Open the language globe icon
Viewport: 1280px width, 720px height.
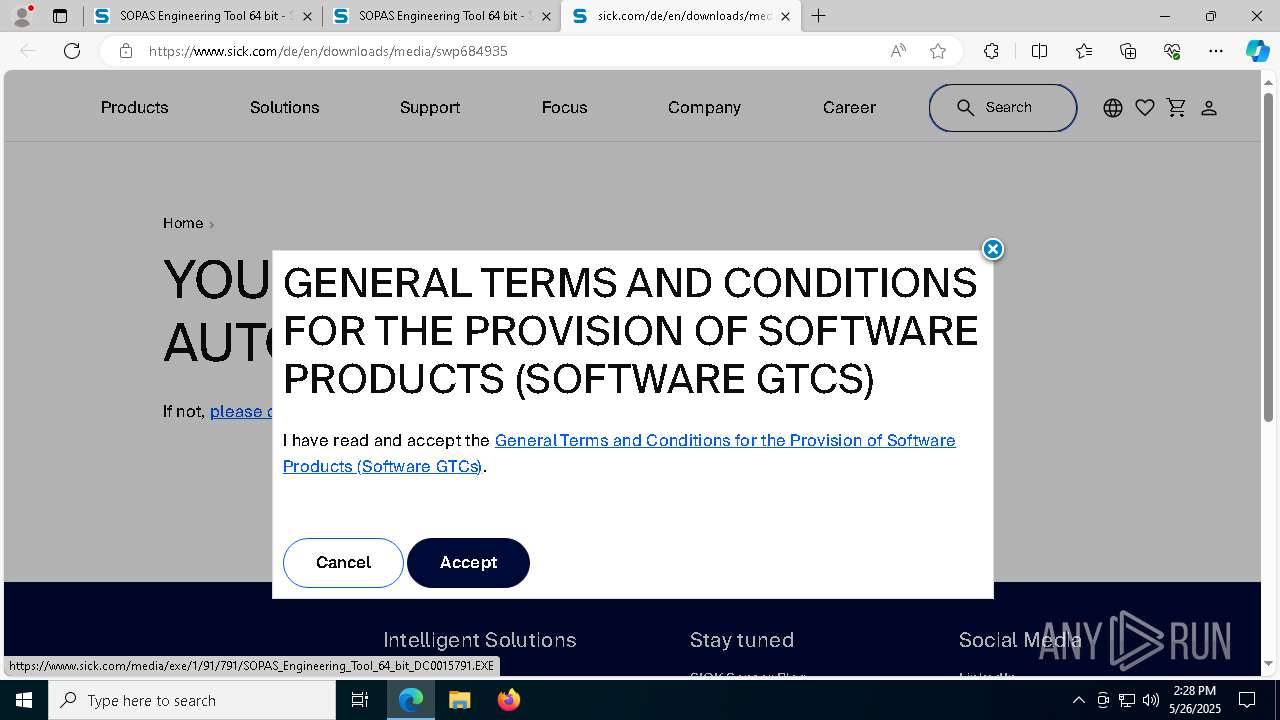[x=1113, y=108]
